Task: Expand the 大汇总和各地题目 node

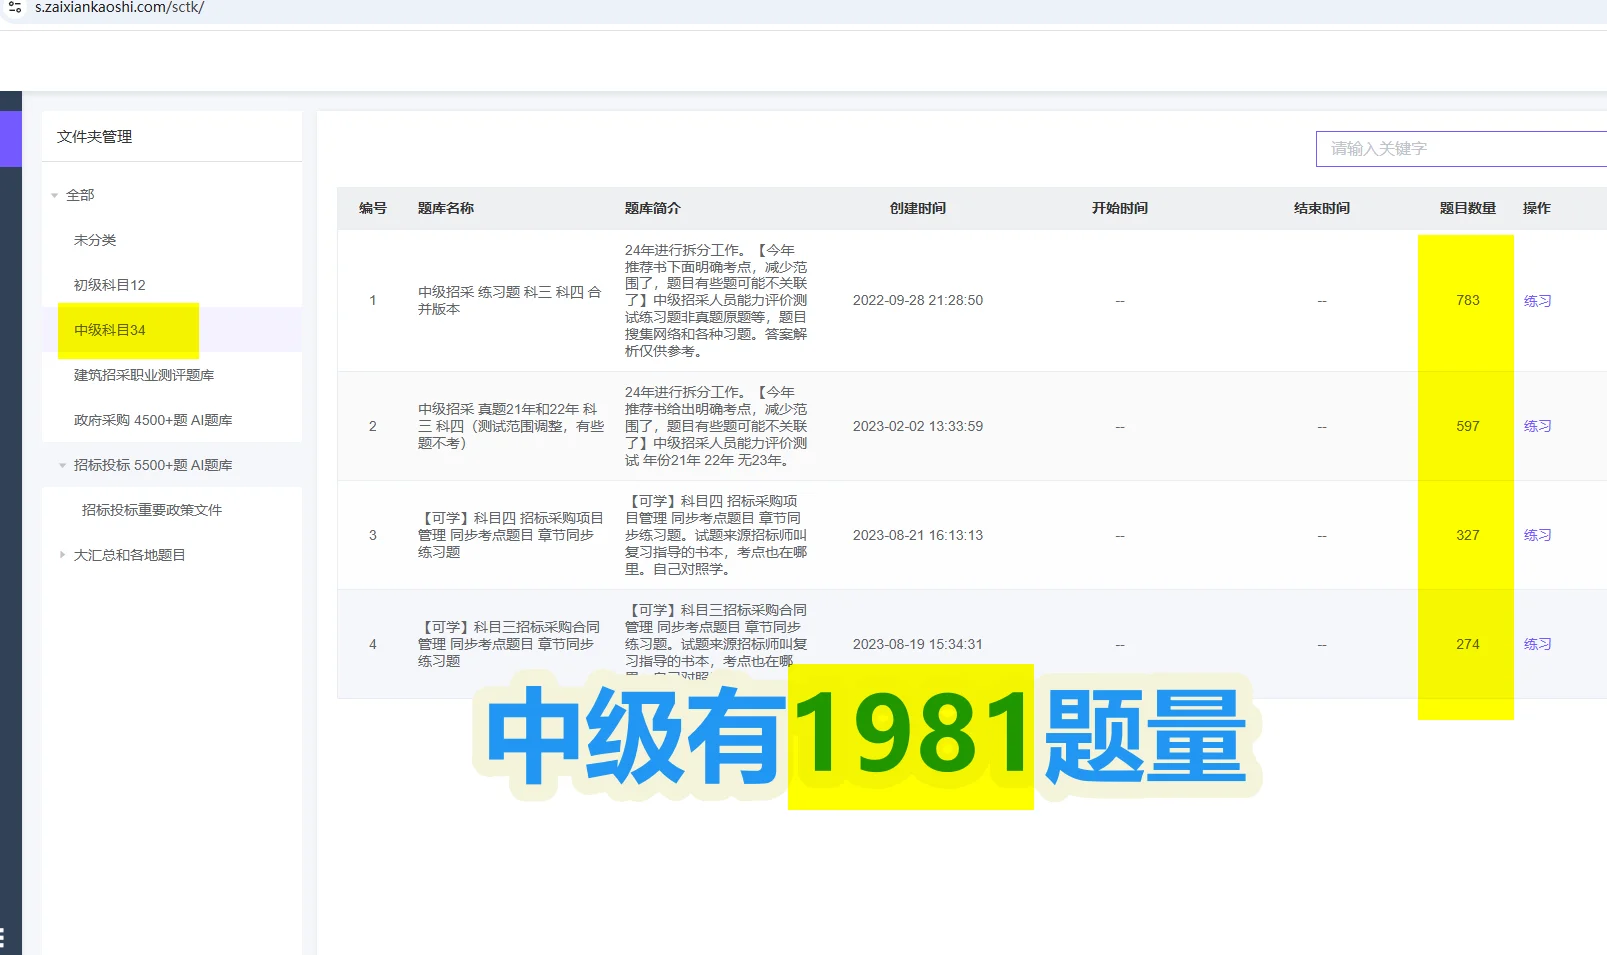Action: tap(62, 555)
